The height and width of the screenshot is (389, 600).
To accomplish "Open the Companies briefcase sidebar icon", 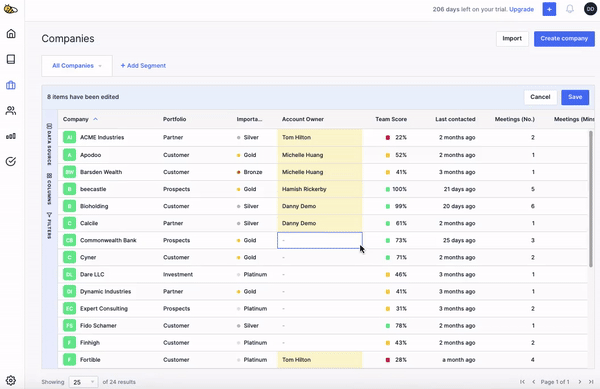I will (x=11, y=85).
